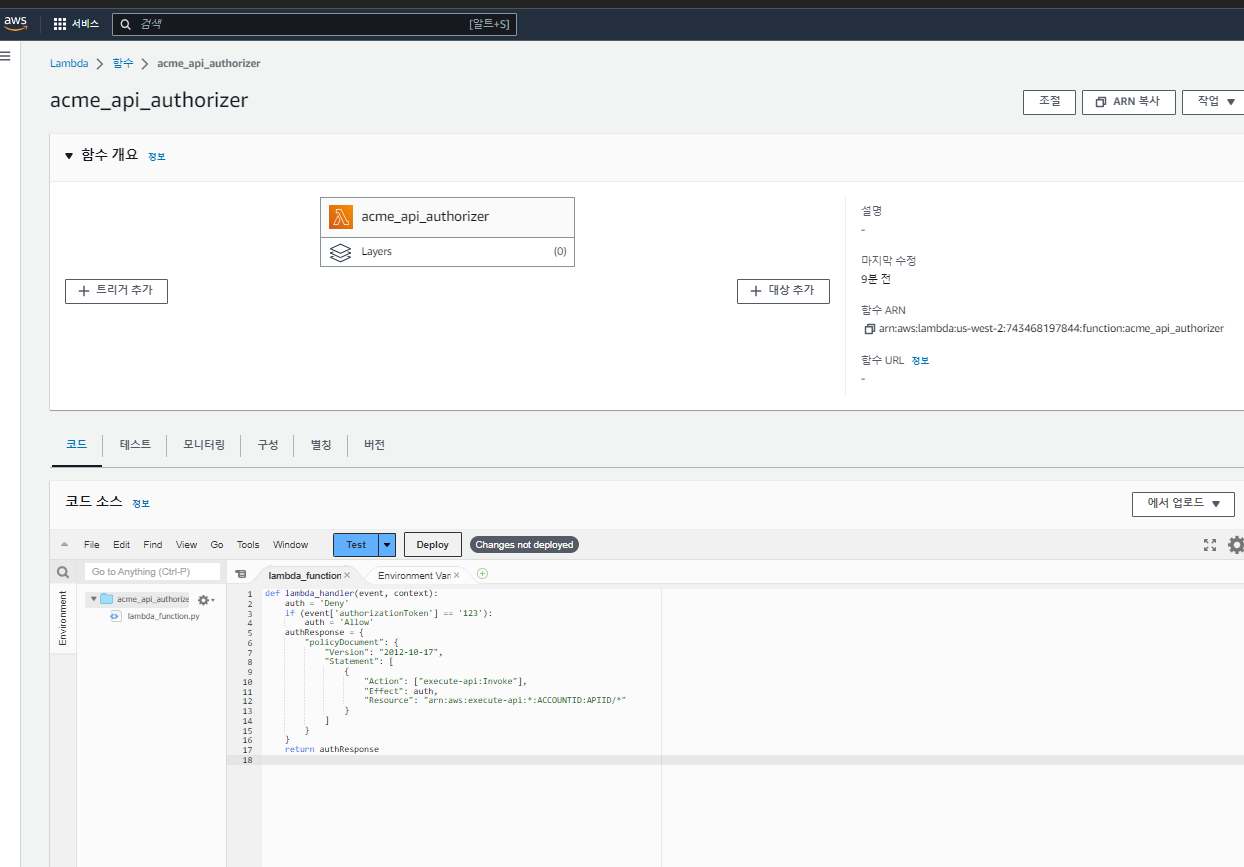Click the Layers stack icon

340,252
